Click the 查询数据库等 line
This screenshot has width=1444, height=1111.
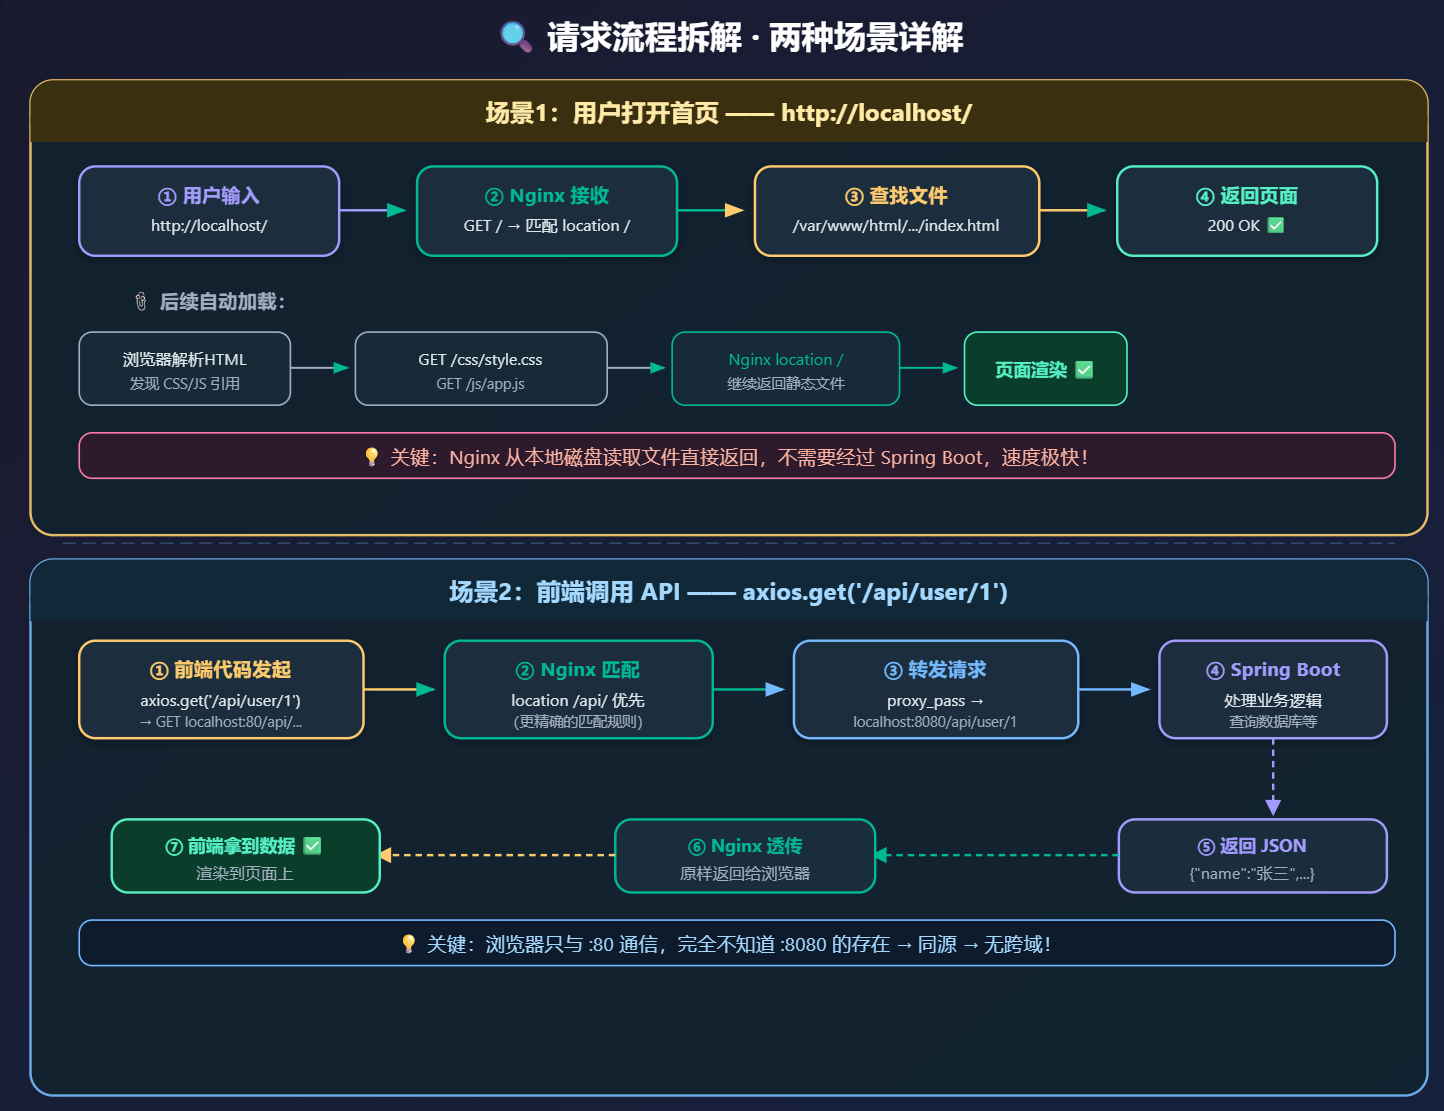[x=1273, y=721]
